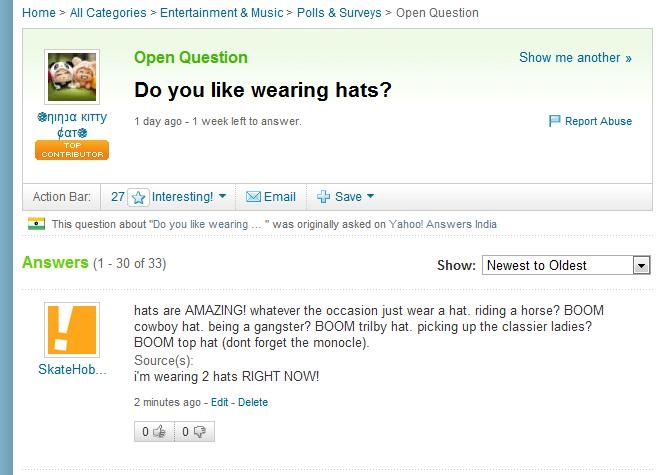Click Show me another link
This screenshot has height=475, width=659.
[575, 57]
